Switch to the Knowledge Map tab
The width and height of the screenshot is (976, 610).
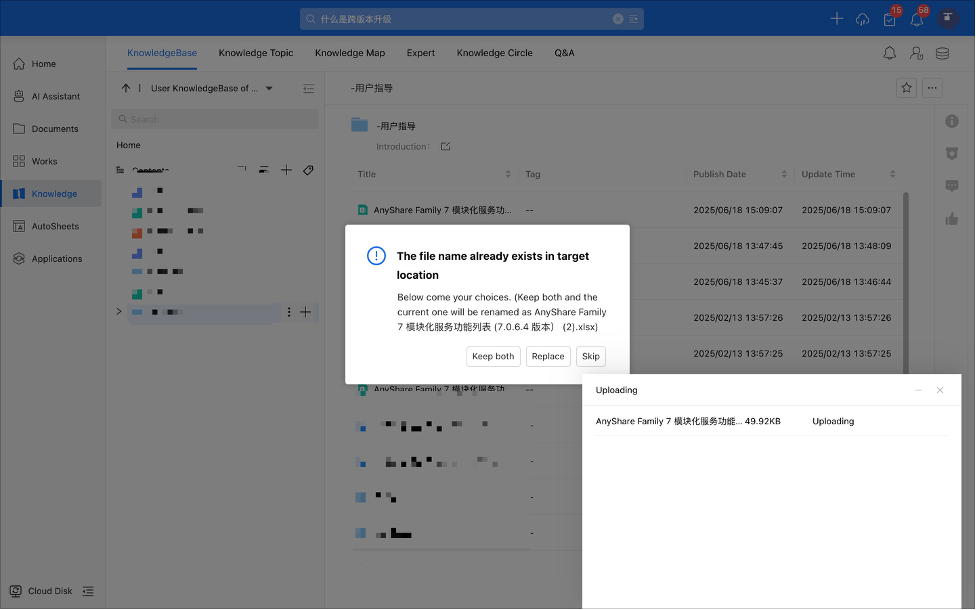pyautogui.click(x=349, y=53)
